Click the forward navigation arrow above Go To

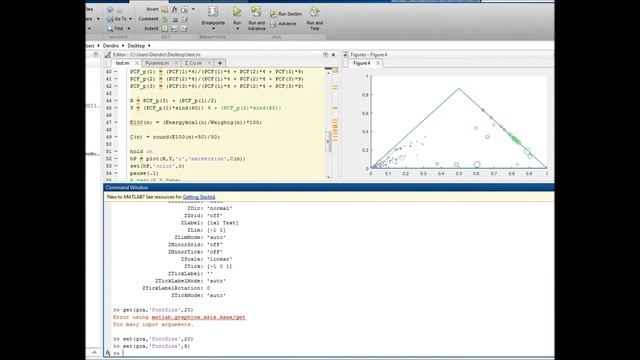[x=120, y=9]
